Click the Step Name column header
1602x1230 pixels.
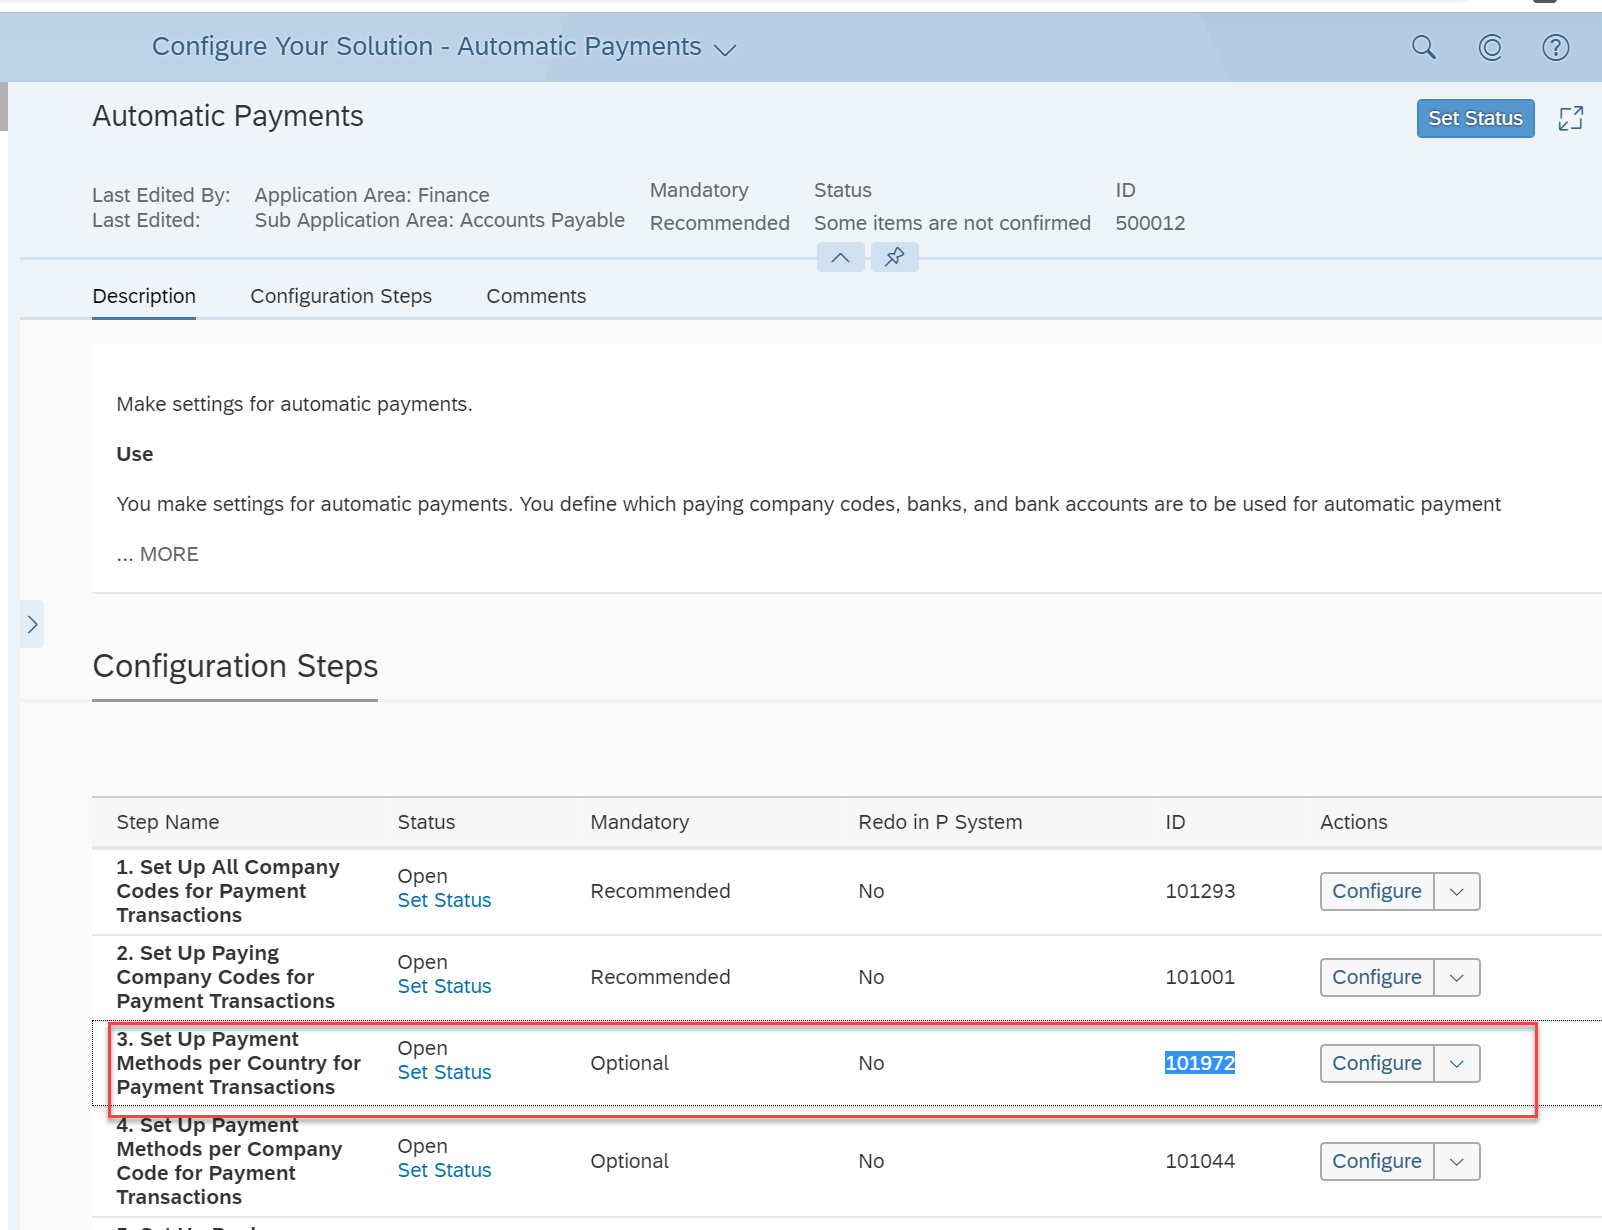pyautogui.click(x=168, y=822)
